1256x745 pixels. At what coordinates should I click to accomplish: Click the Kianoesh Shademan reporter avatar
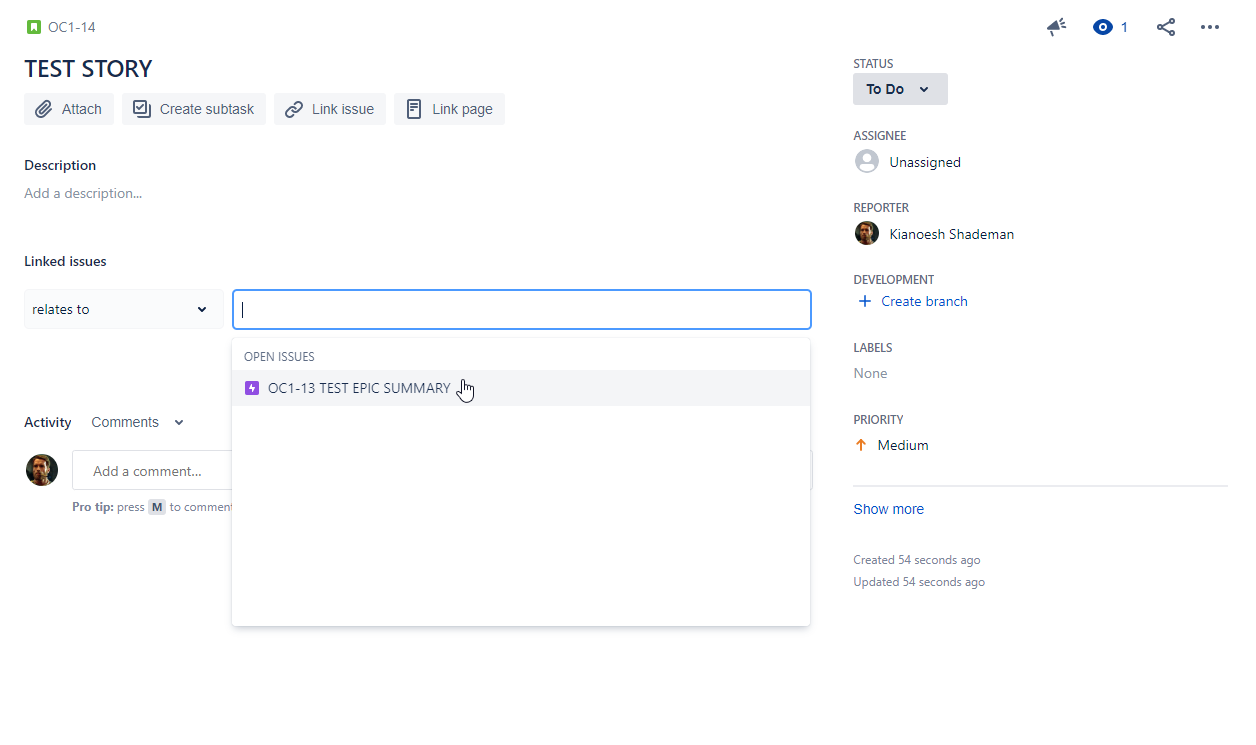pos(866,232)
